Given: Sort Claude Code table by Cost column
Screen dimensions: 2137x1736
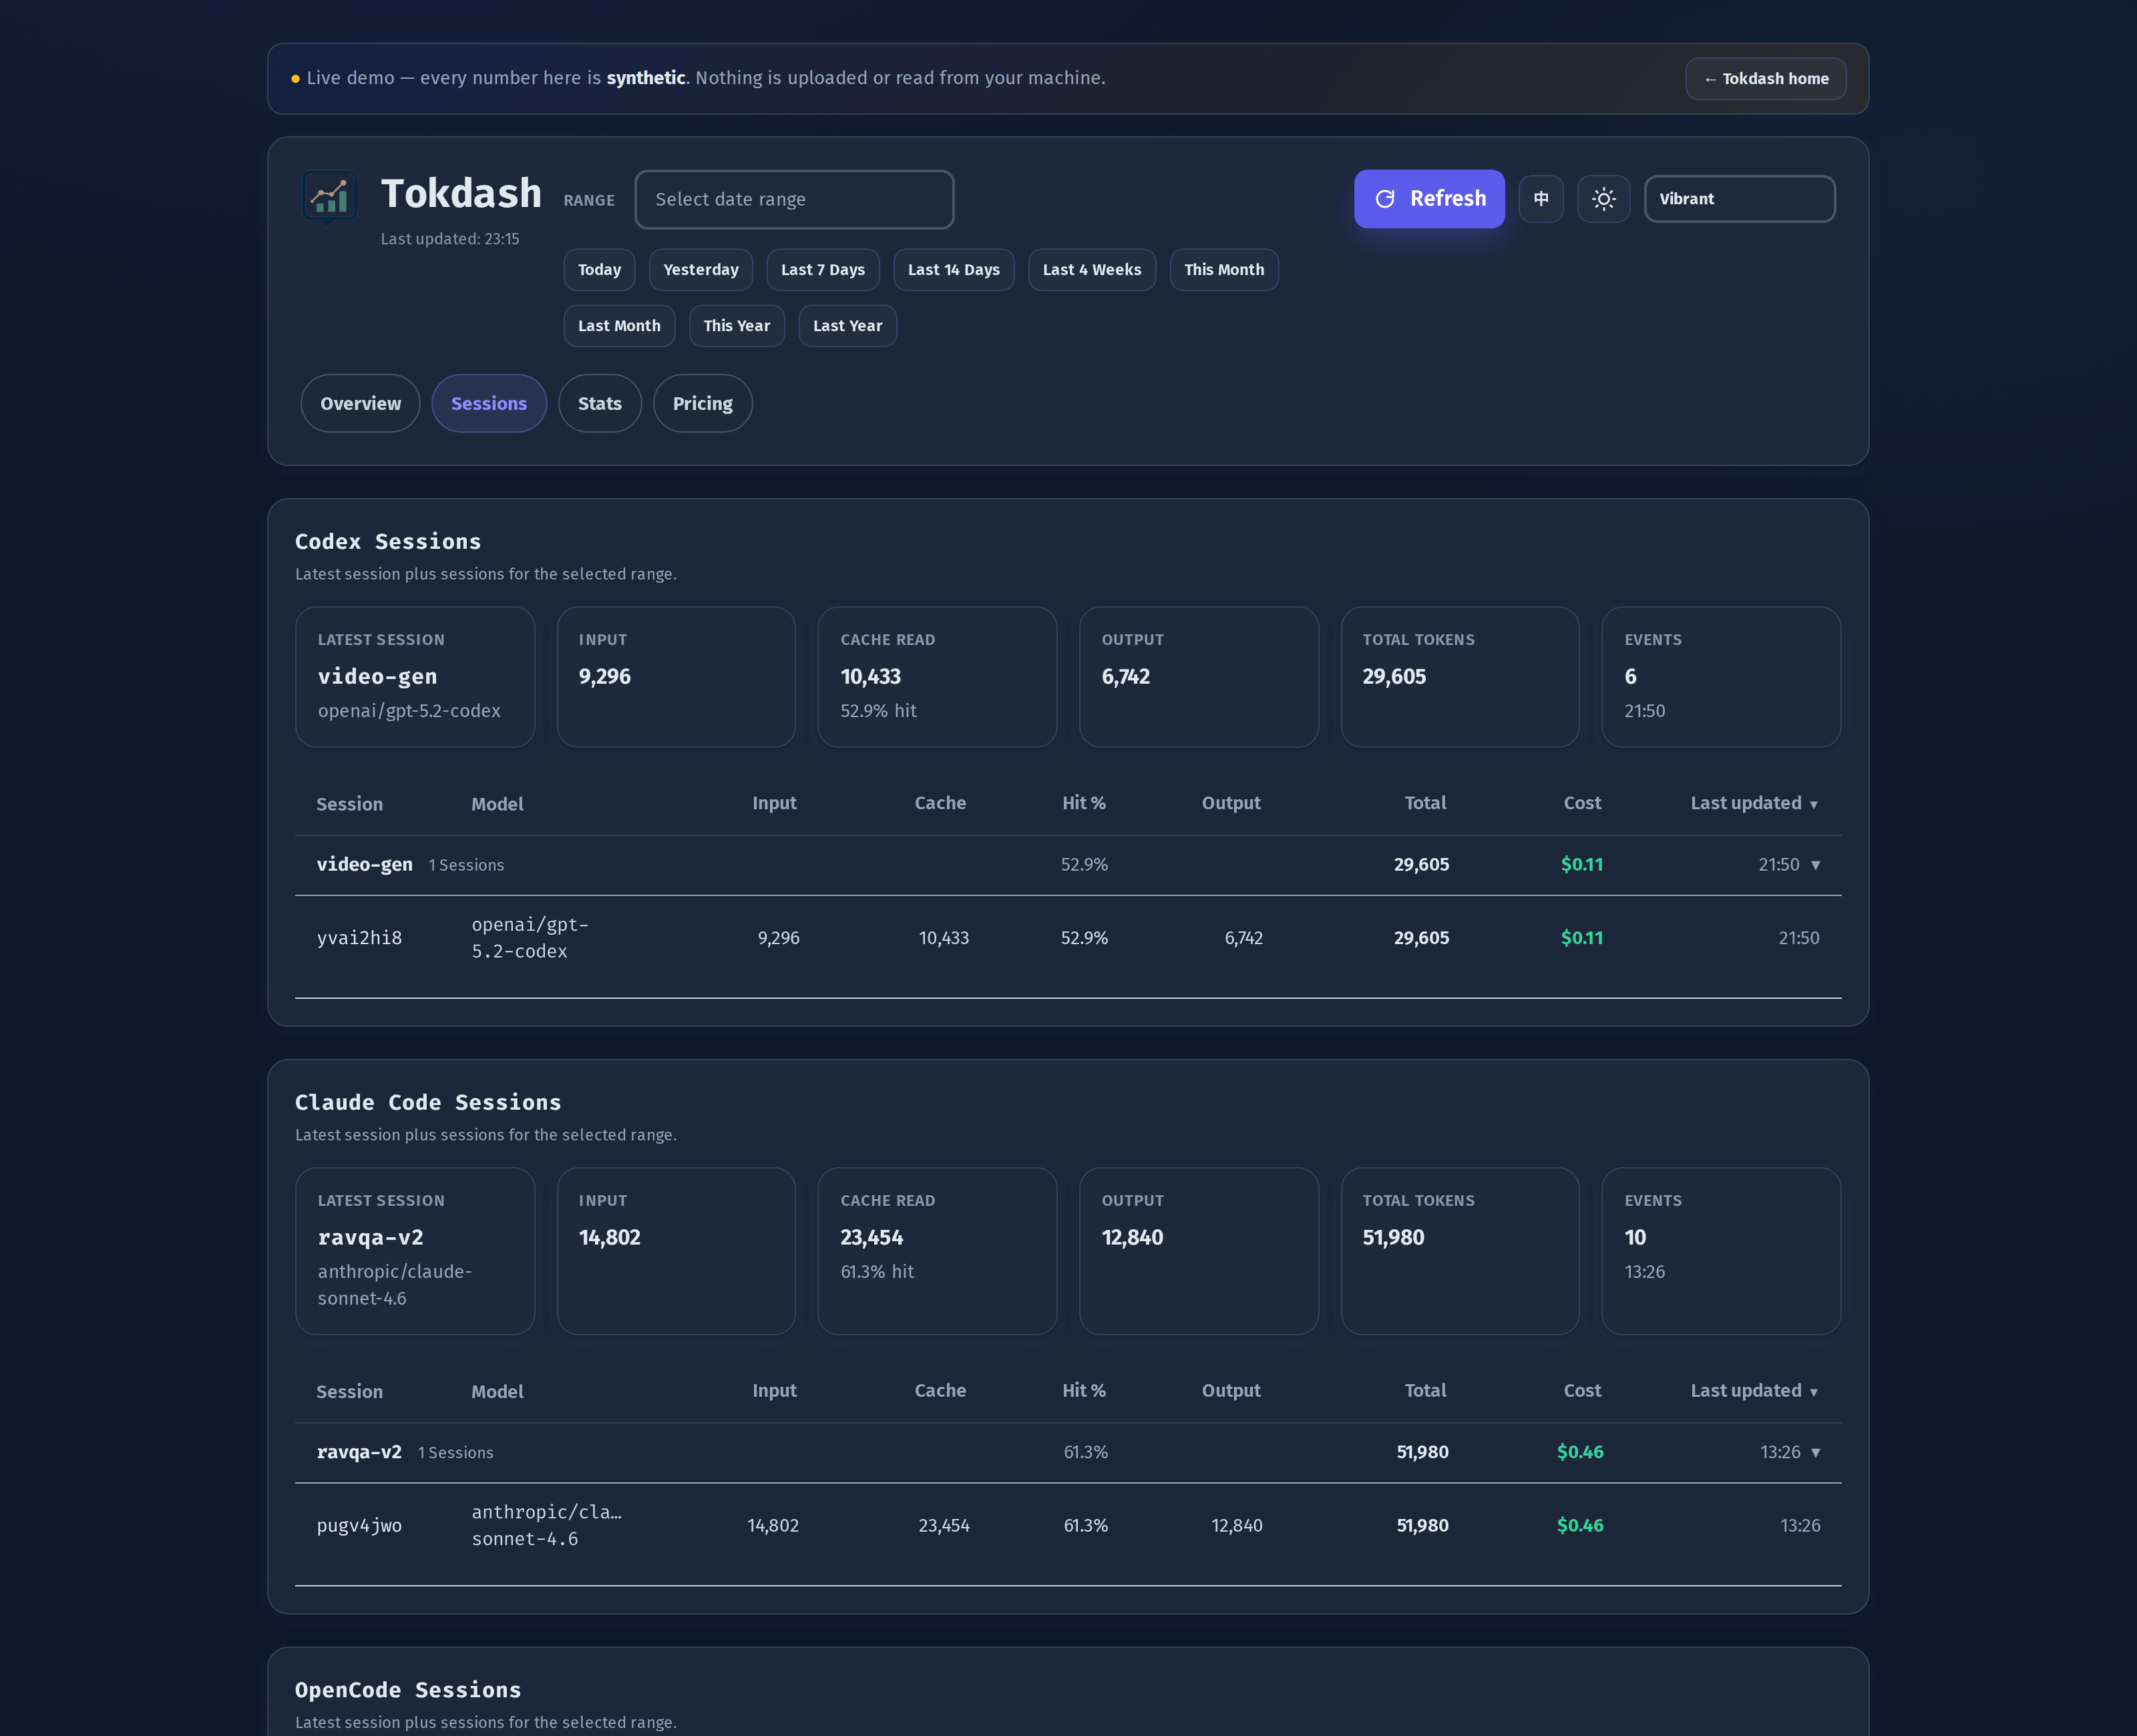Looking at the screenshot, I should pos(1582,1391).
